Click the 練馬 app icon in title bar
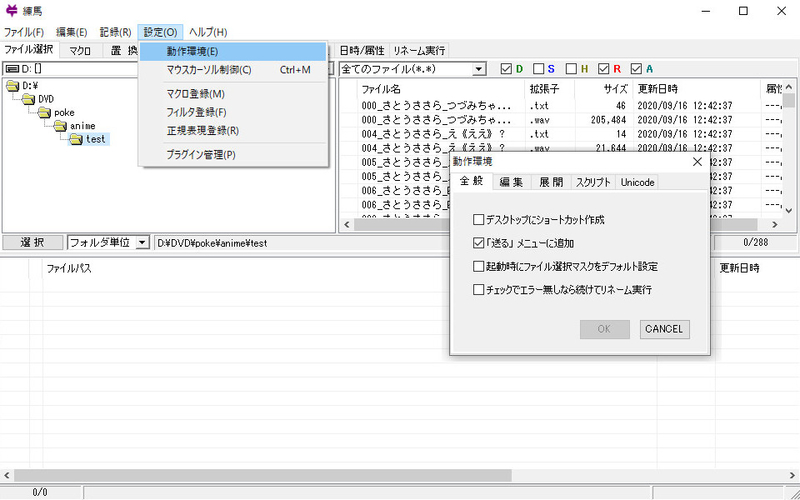Screen dimensions: 800x500 [x=11, y=10]
